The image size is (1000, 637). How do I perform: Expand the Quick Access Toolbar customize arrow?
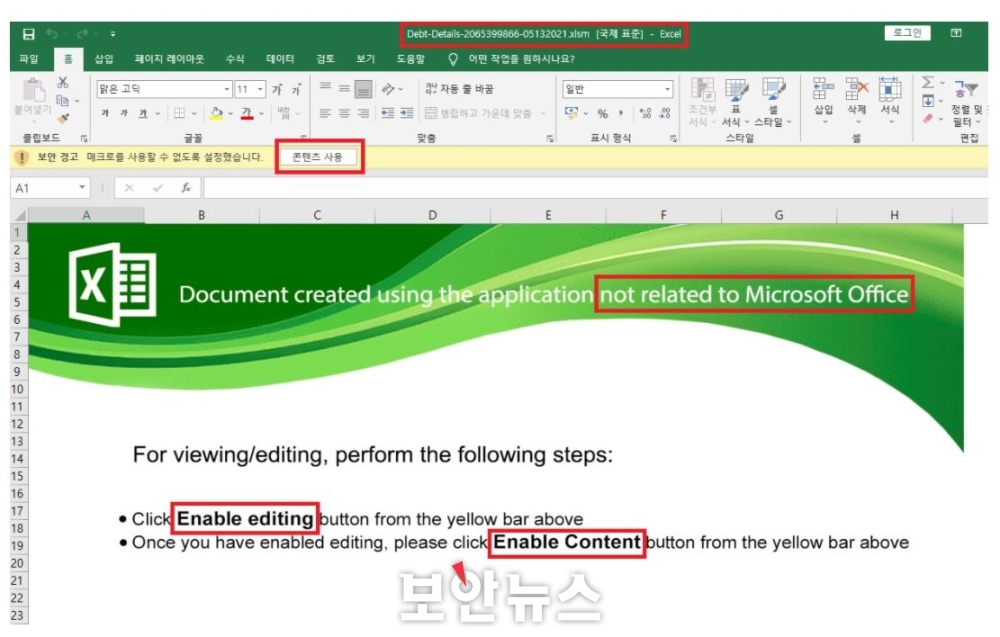[x=113, y=34]
